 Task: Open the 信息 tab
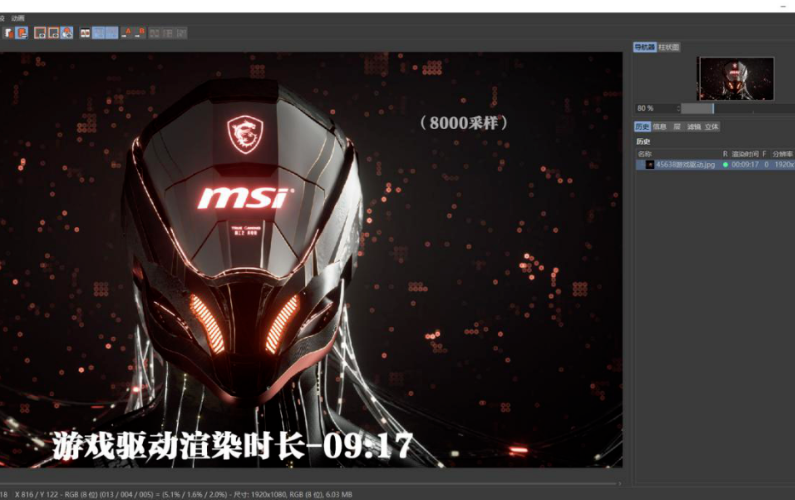pos(660,127)
